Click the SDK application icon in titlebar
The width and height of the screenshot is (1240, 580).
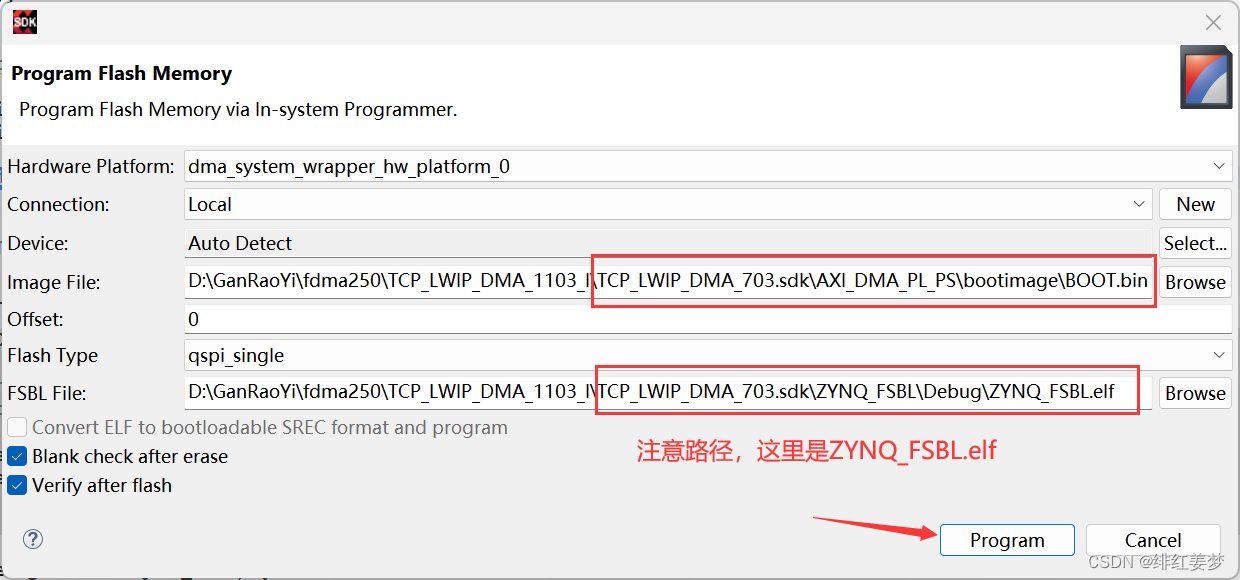[x=24, y=21]
